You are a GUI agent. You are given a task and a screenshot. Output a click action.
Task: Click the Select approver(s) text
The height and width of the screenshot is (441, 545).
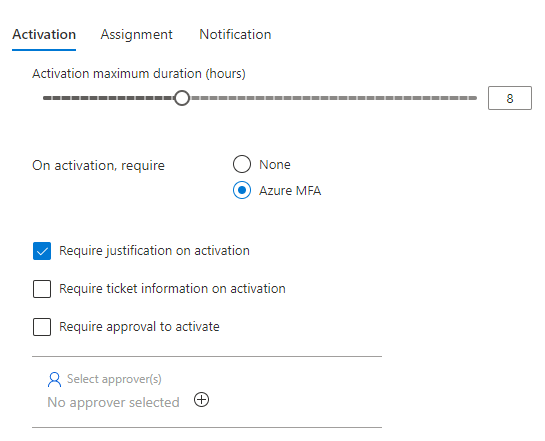(x=114, y=379)
